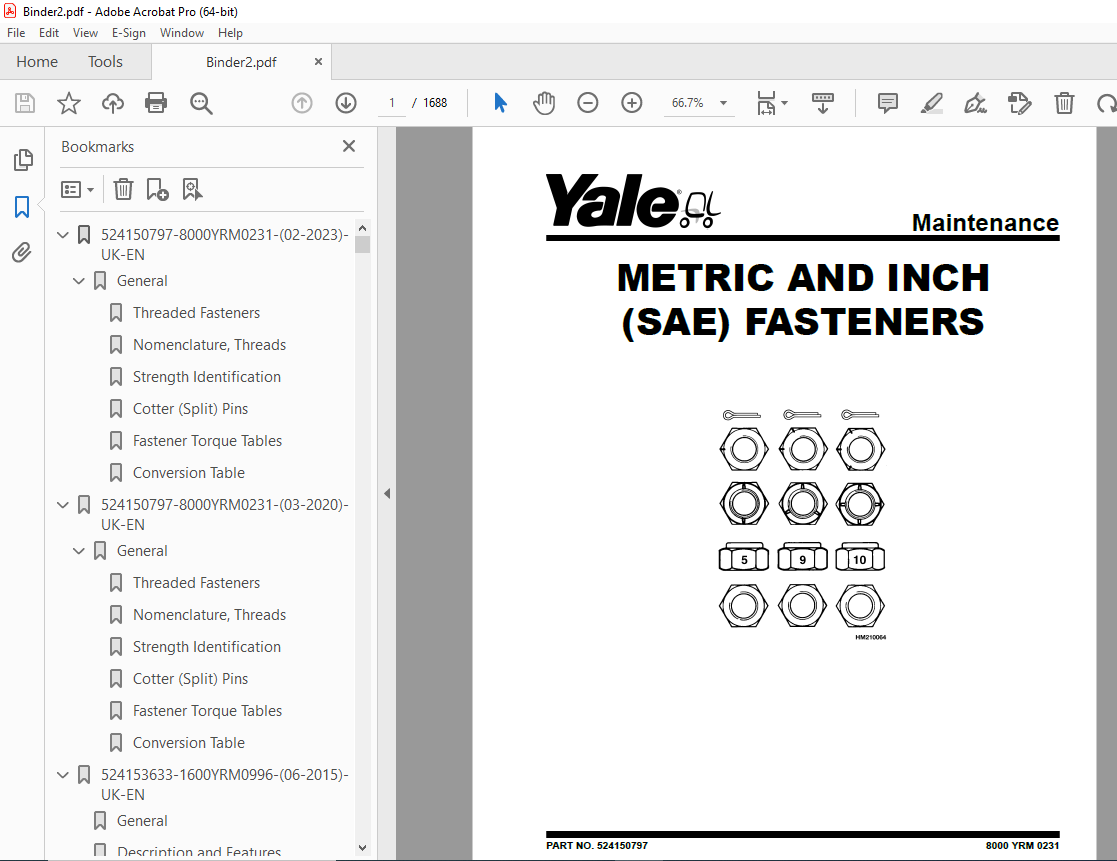
Task: Go to the next page arrow
Action: coord(346,103)
